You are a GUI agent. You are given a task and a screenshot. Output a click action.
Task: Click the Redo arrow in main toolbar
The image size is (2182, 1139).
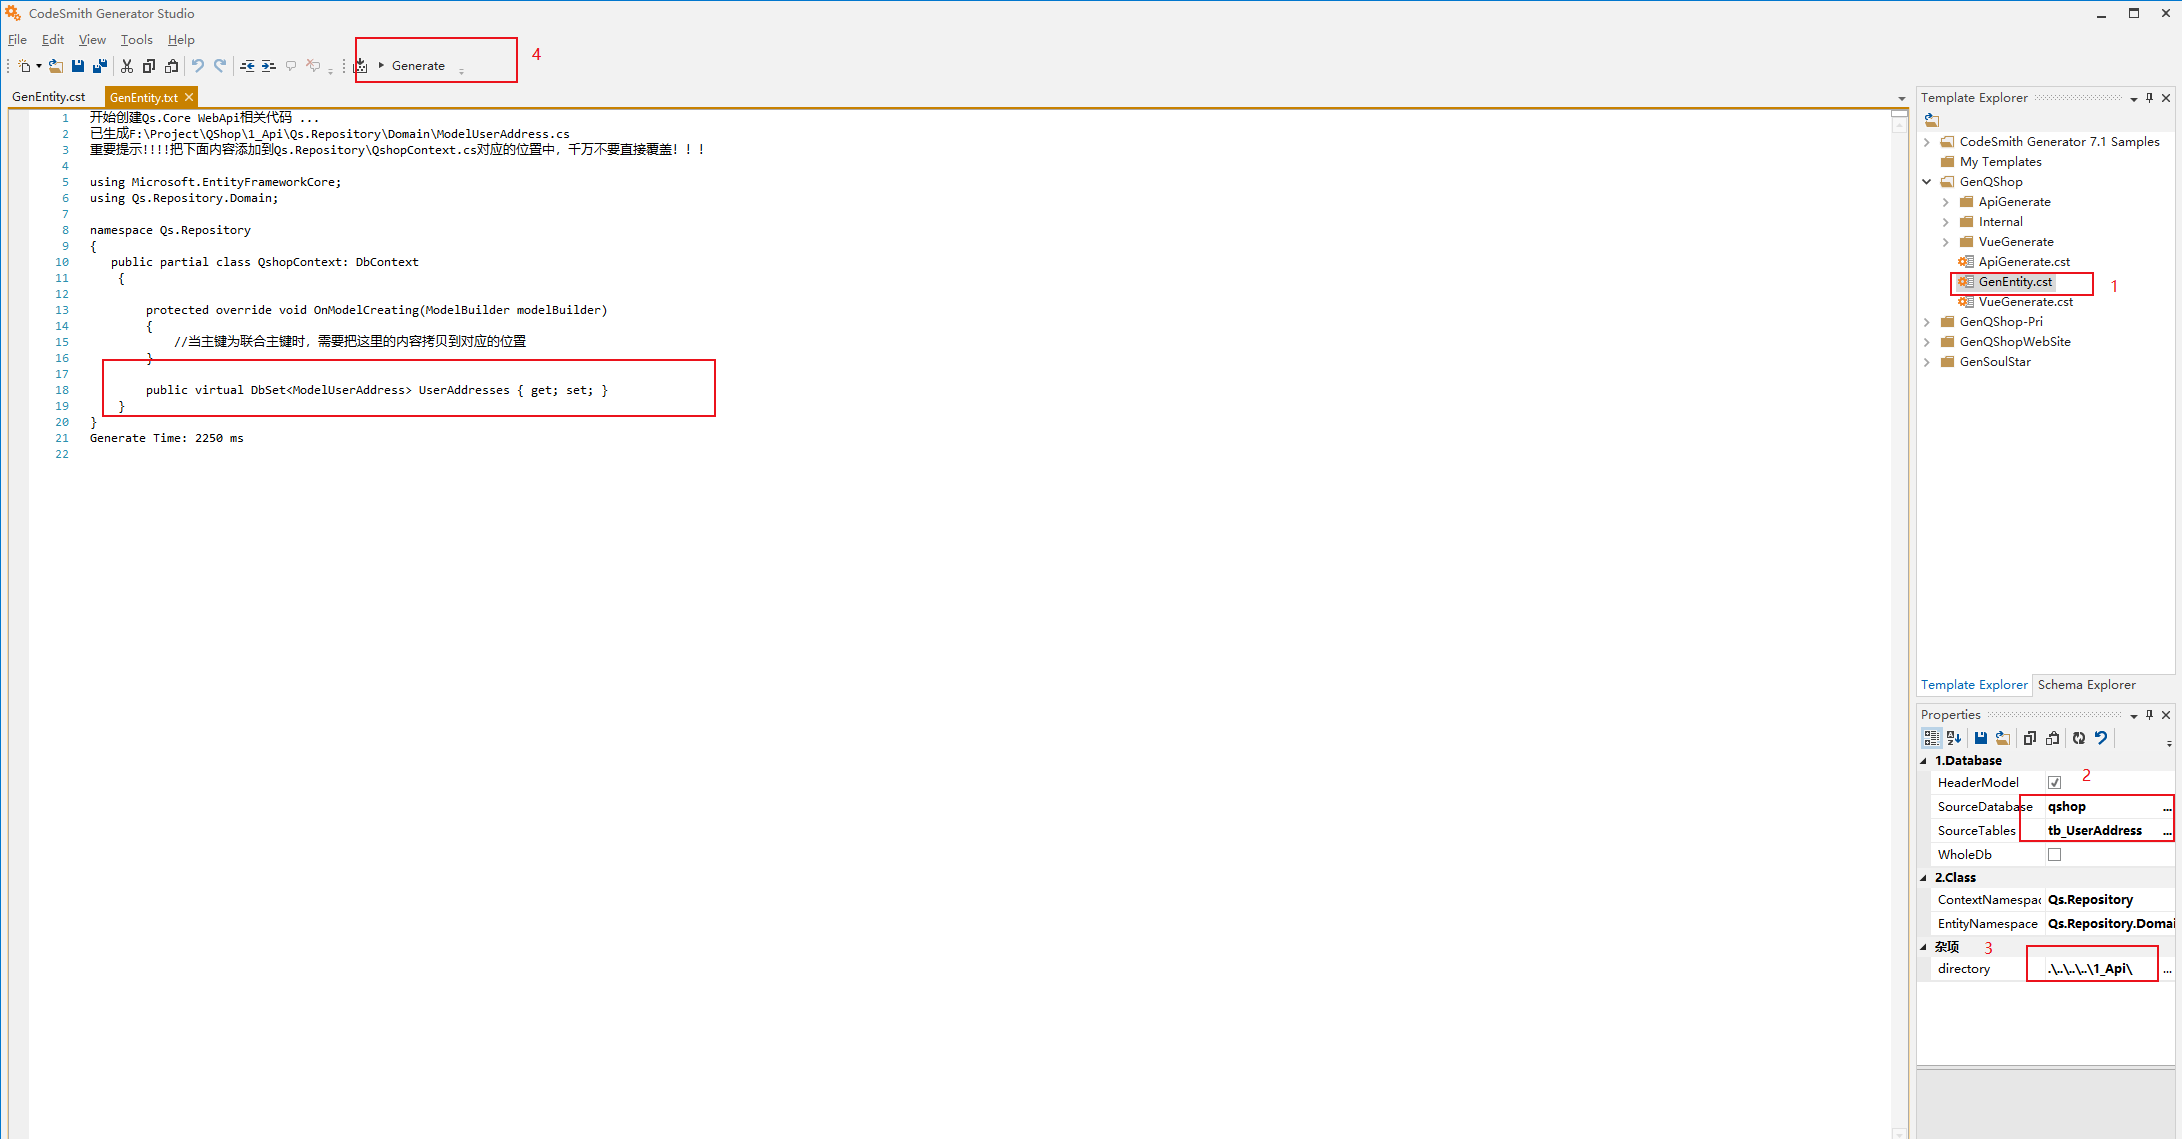[x=220, y=66]
